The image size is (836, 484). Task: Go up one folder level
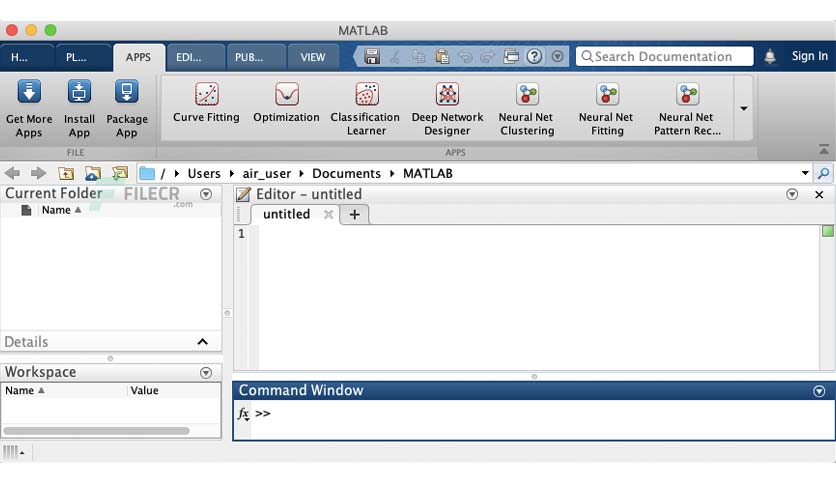66,173
